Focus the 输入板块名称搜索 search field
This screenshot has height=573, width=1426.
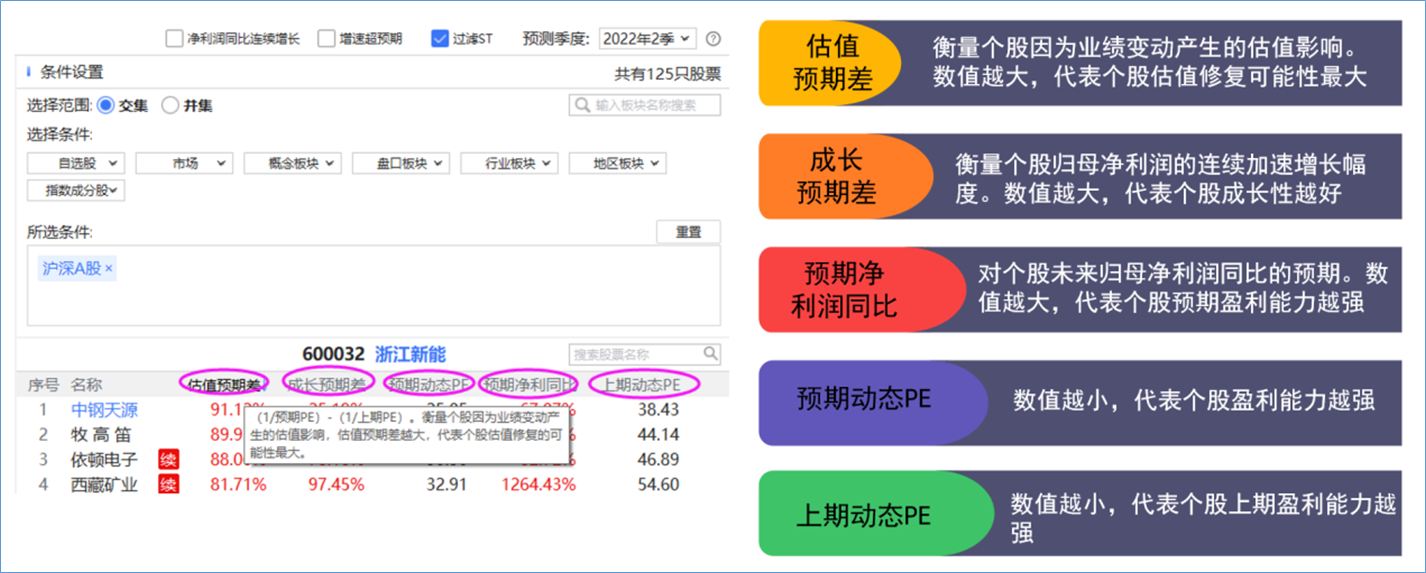click(x=645, y=105)
